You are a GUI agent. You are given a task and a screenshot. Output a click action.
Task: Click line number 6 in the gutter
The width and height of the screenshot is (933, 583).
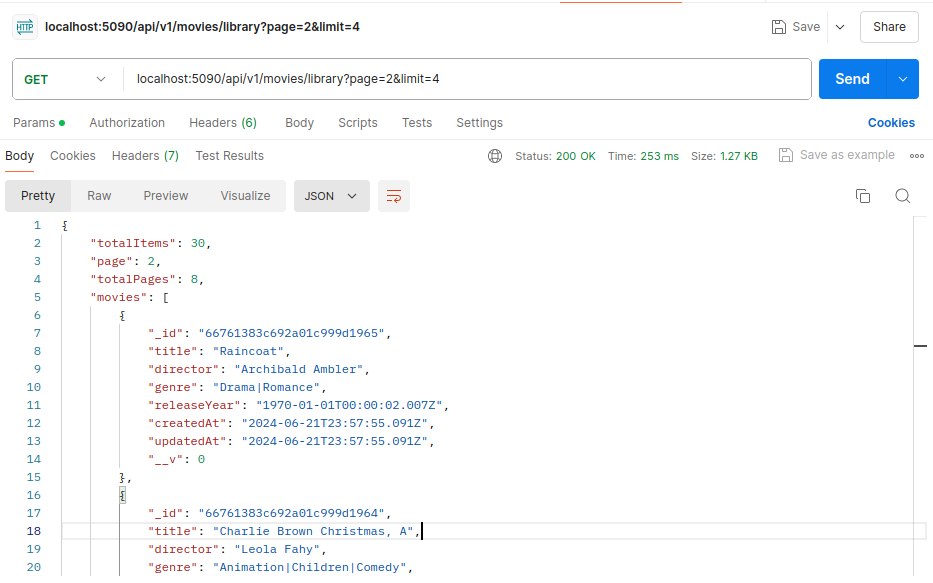pos(37,315)
